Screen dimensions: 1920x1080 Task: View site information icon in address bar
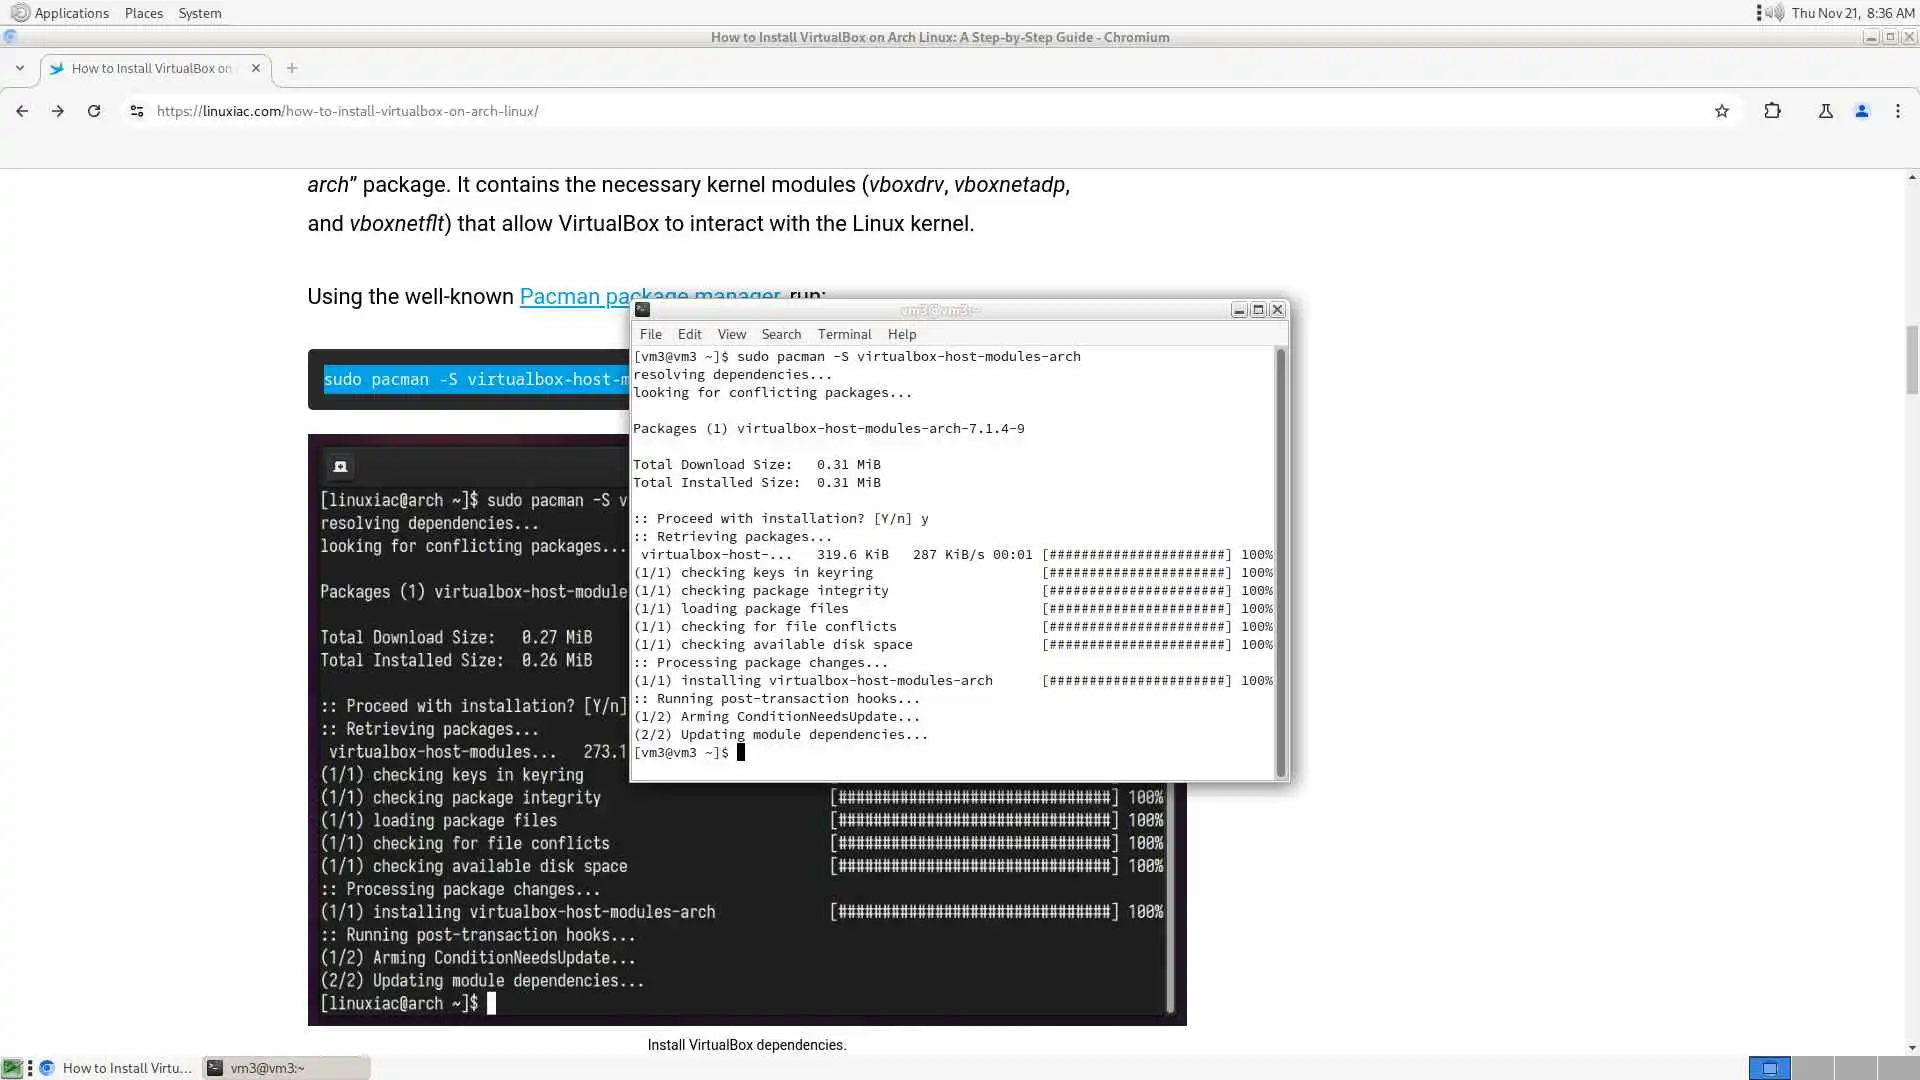(137, 111)
